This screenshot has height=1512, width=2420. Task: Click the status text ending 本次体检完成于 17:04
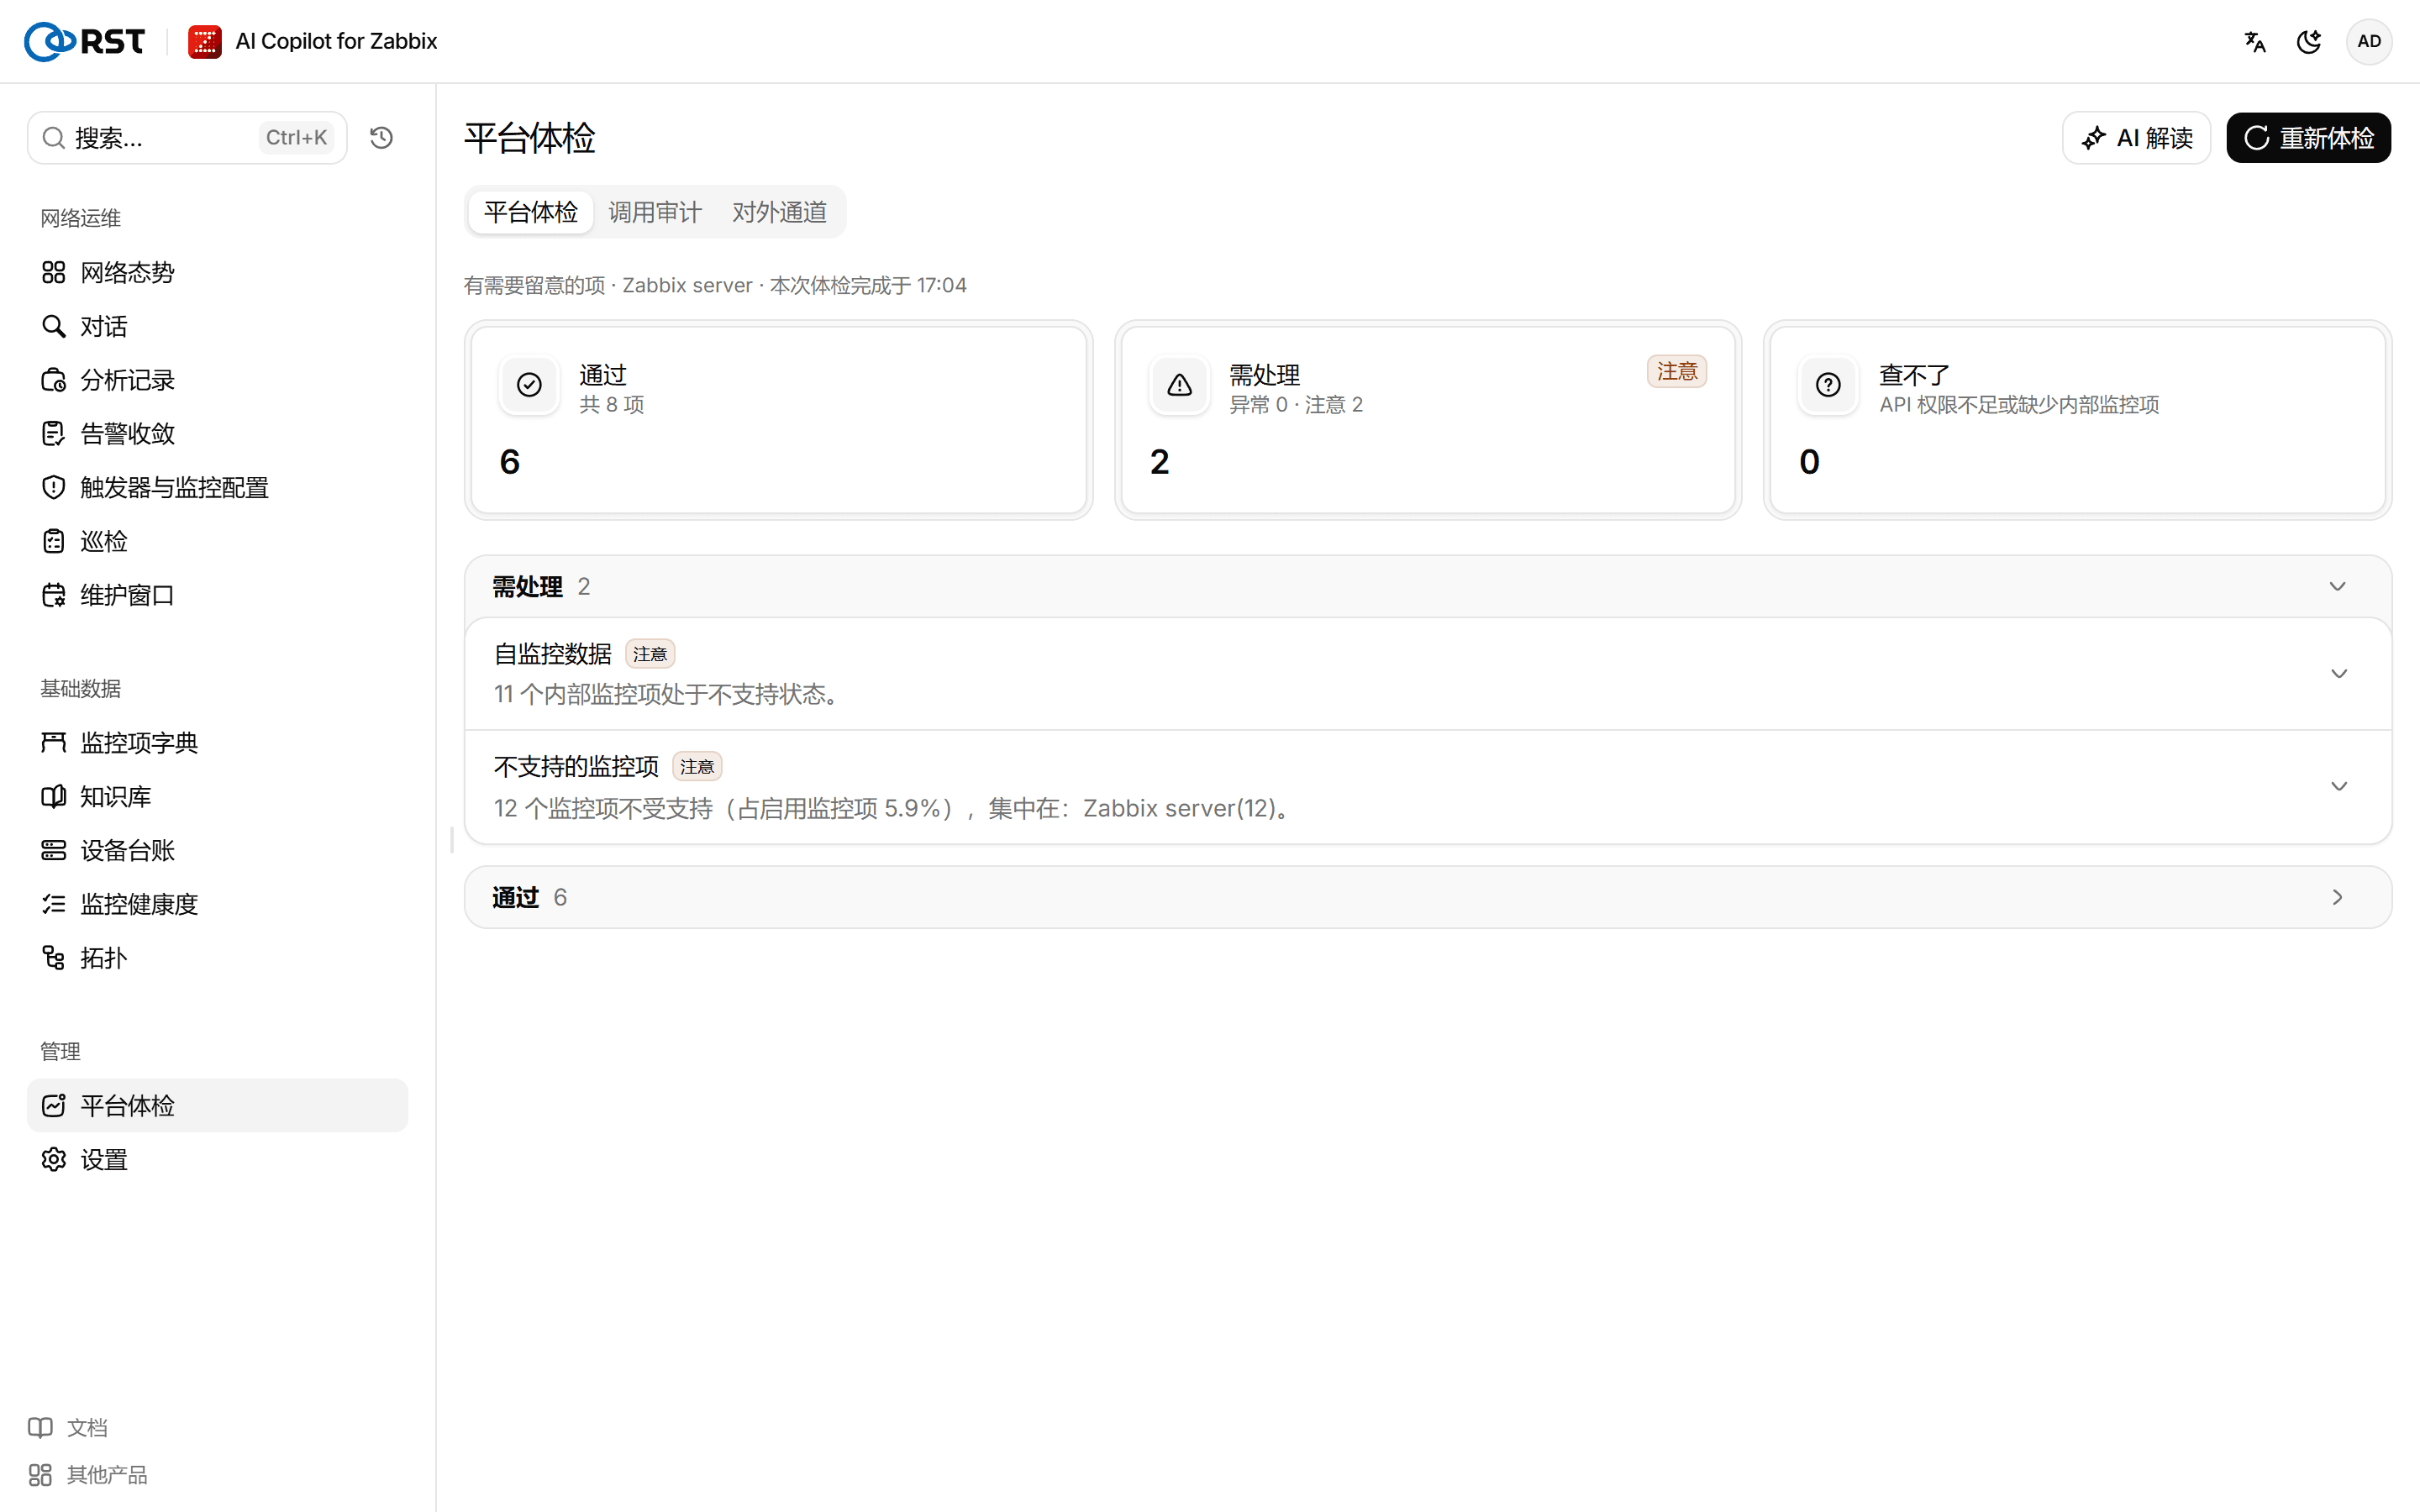(x=715, y=285)
